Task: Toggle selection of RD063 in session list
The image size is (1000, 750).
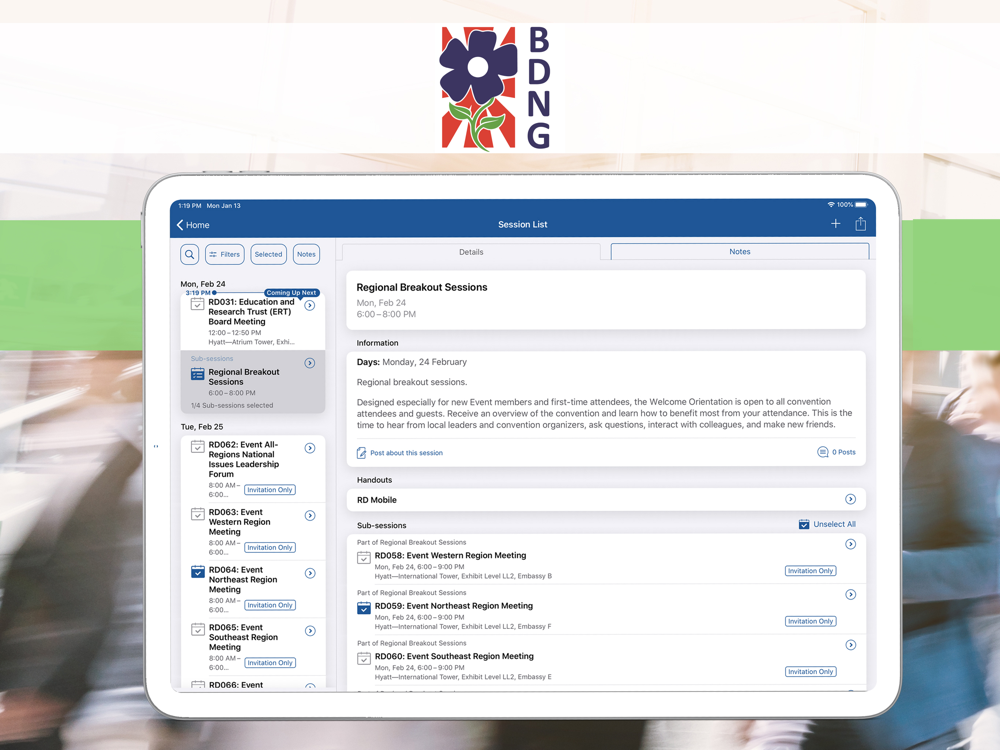Action: pos(198,514)
